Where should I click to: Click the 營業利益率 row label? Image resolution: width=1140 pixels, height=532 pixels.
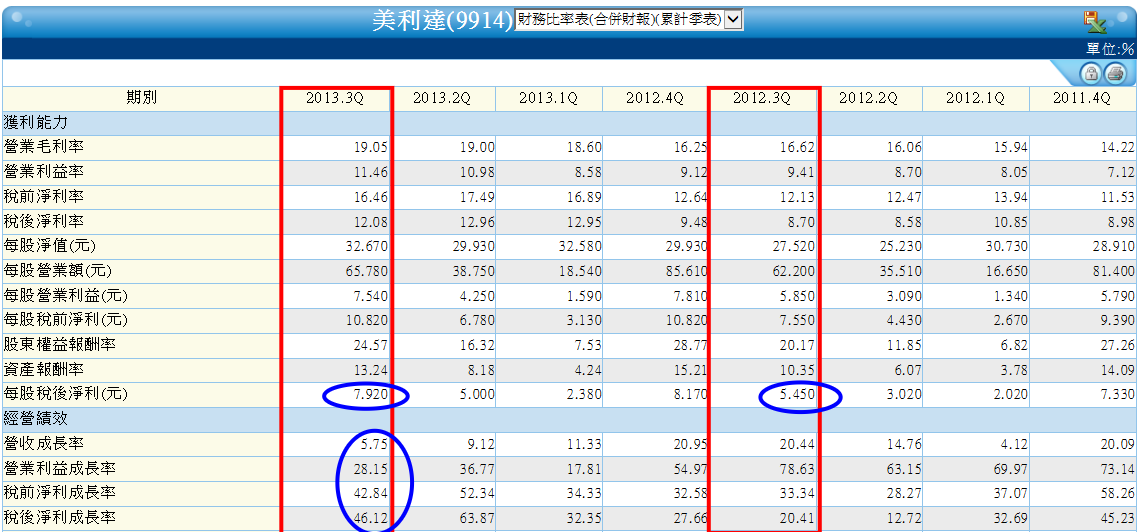(x=44, y=172)
